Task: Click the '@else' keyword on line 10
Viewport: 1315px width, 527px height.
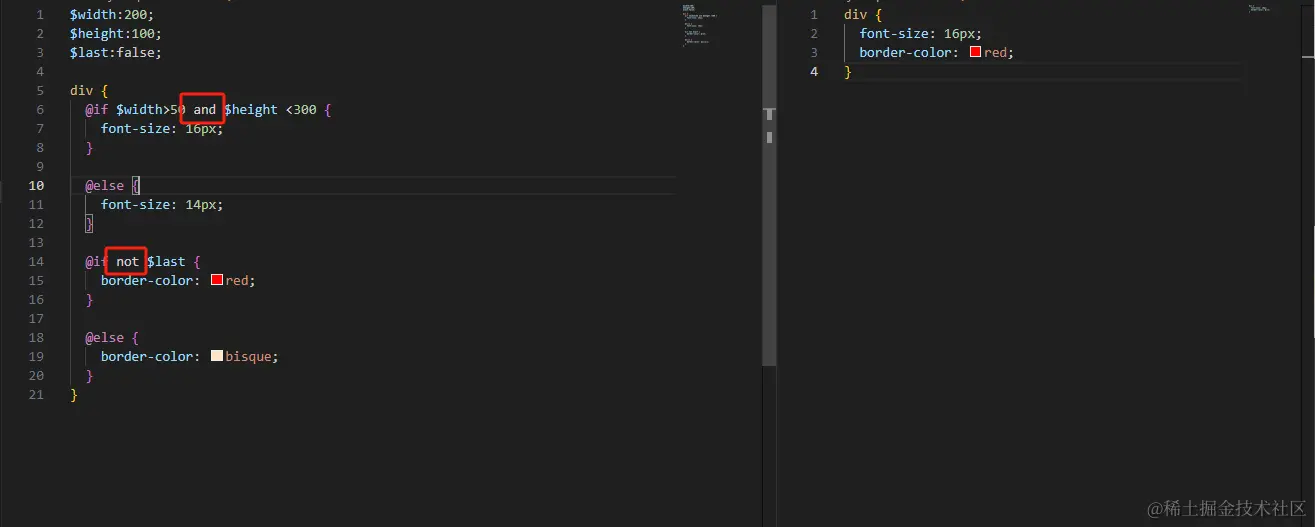Action: click(x=104, y=185)
